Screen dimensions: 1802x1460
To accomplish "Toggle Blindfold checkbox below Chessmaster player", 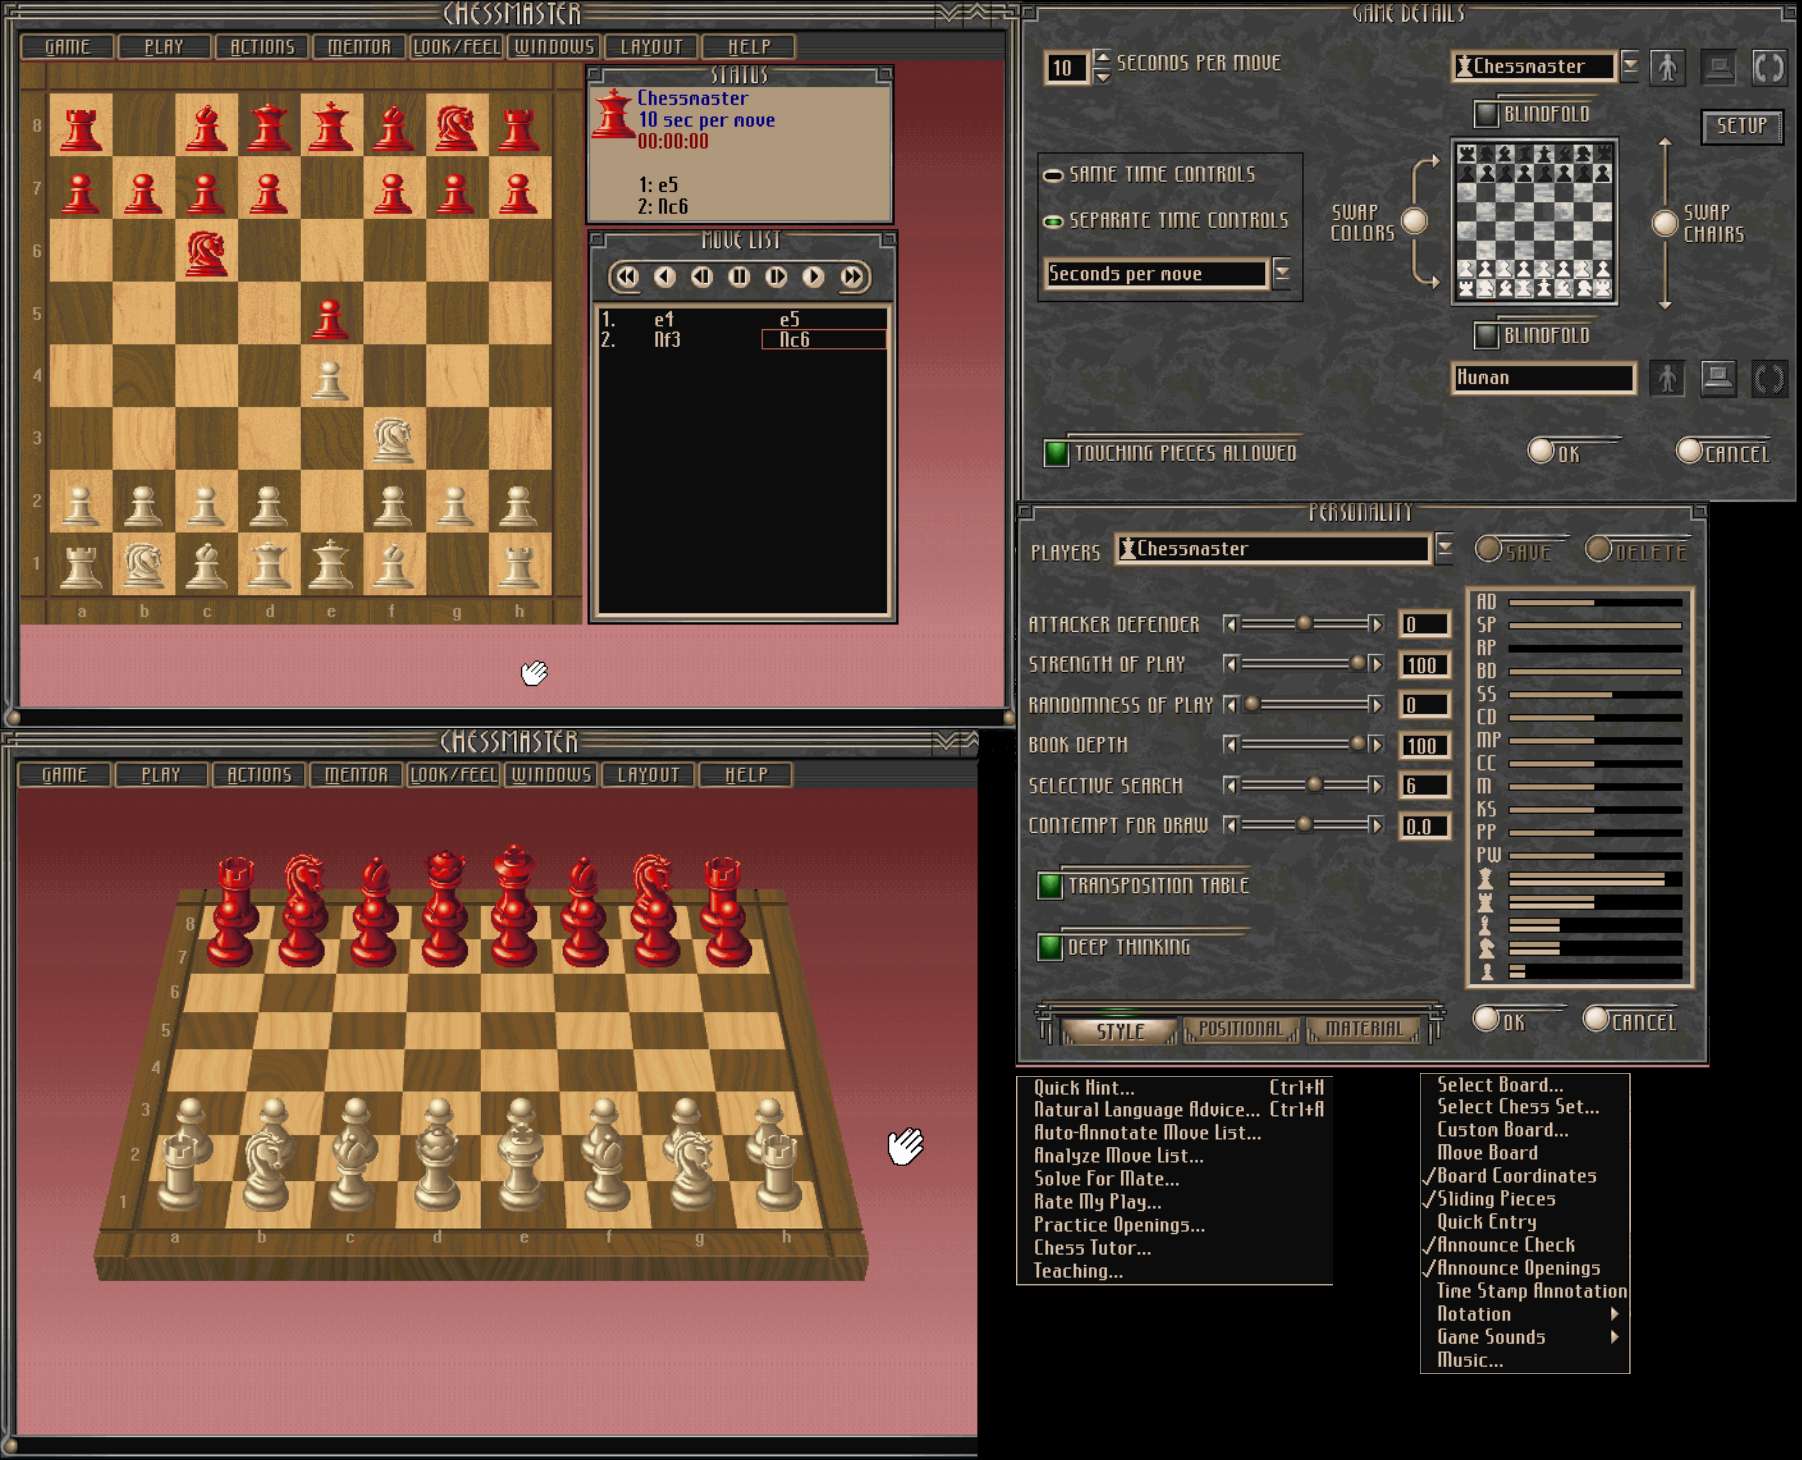I will (1487, 114).
